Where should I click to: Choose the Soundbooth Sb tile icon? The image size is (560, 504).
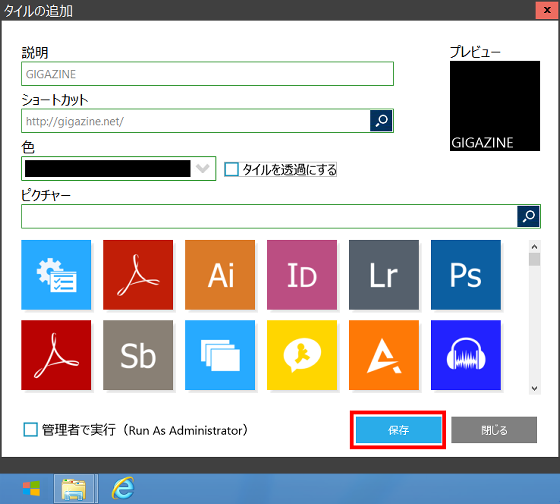pyautogui.click(x=138, y=355)
